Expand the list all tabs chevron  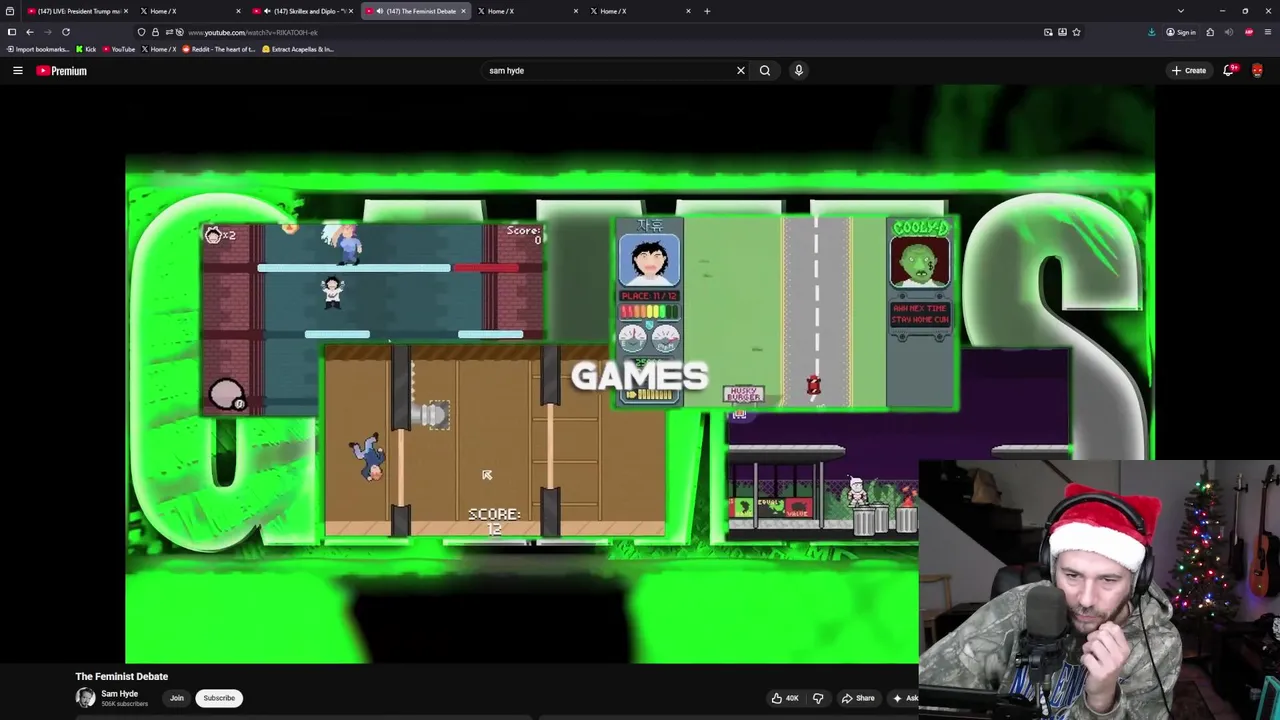click(1181, 11)
